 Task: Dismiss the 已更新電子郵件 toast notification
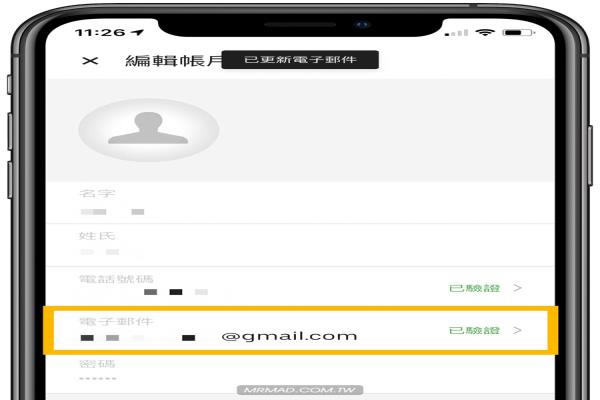(x=300, y=60)
